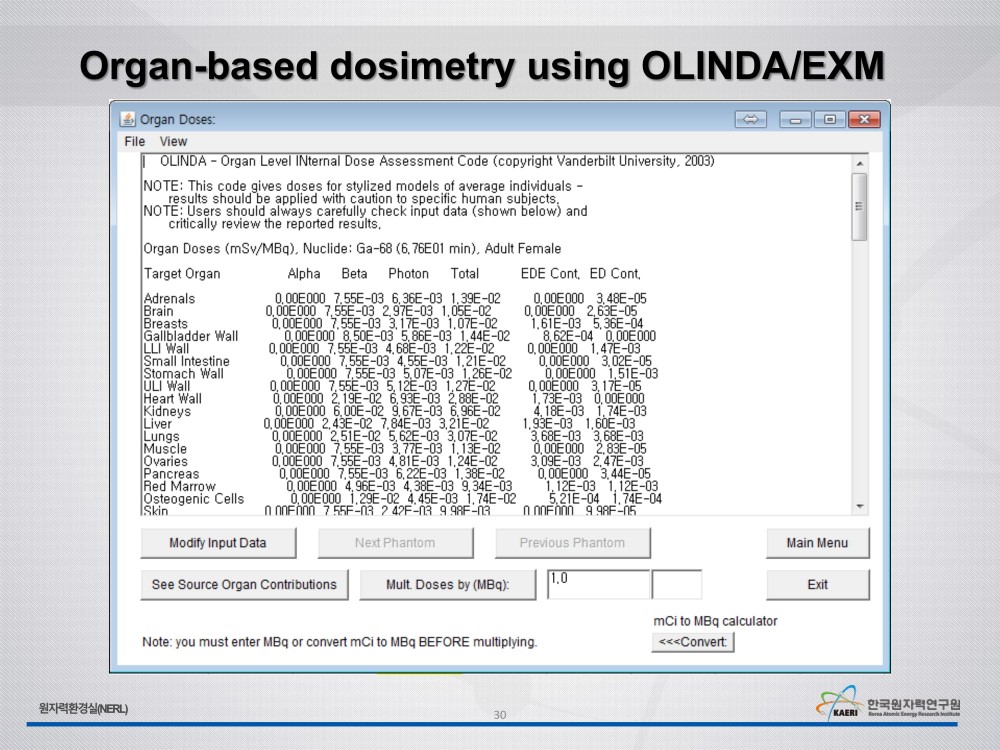
Task: Maximize the Organ Doses window
Action: 830,119
